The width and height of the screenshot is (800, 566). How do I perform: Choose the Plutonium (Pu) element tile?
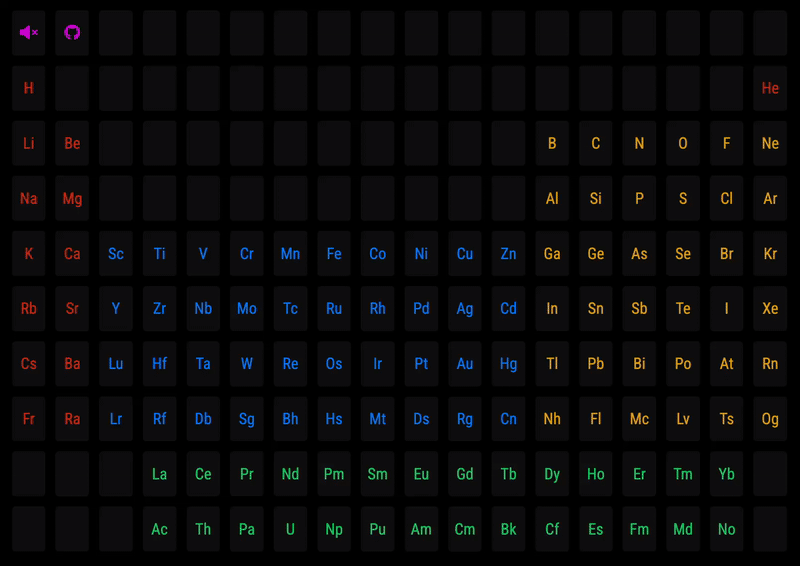coord(377,529)
